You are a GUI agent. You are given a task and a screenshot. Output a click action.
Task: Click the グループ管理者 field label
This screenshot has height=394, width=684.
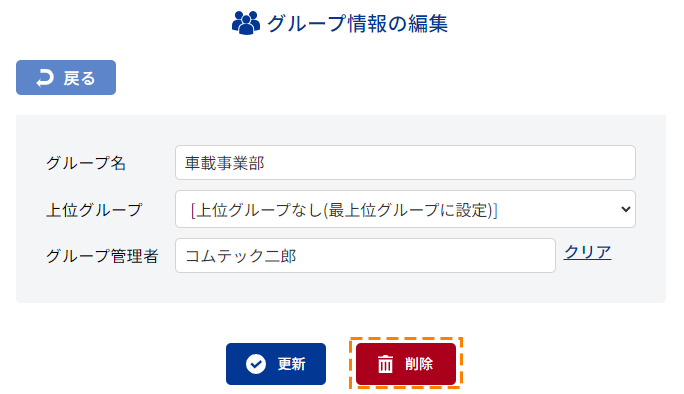pos(102,256)
